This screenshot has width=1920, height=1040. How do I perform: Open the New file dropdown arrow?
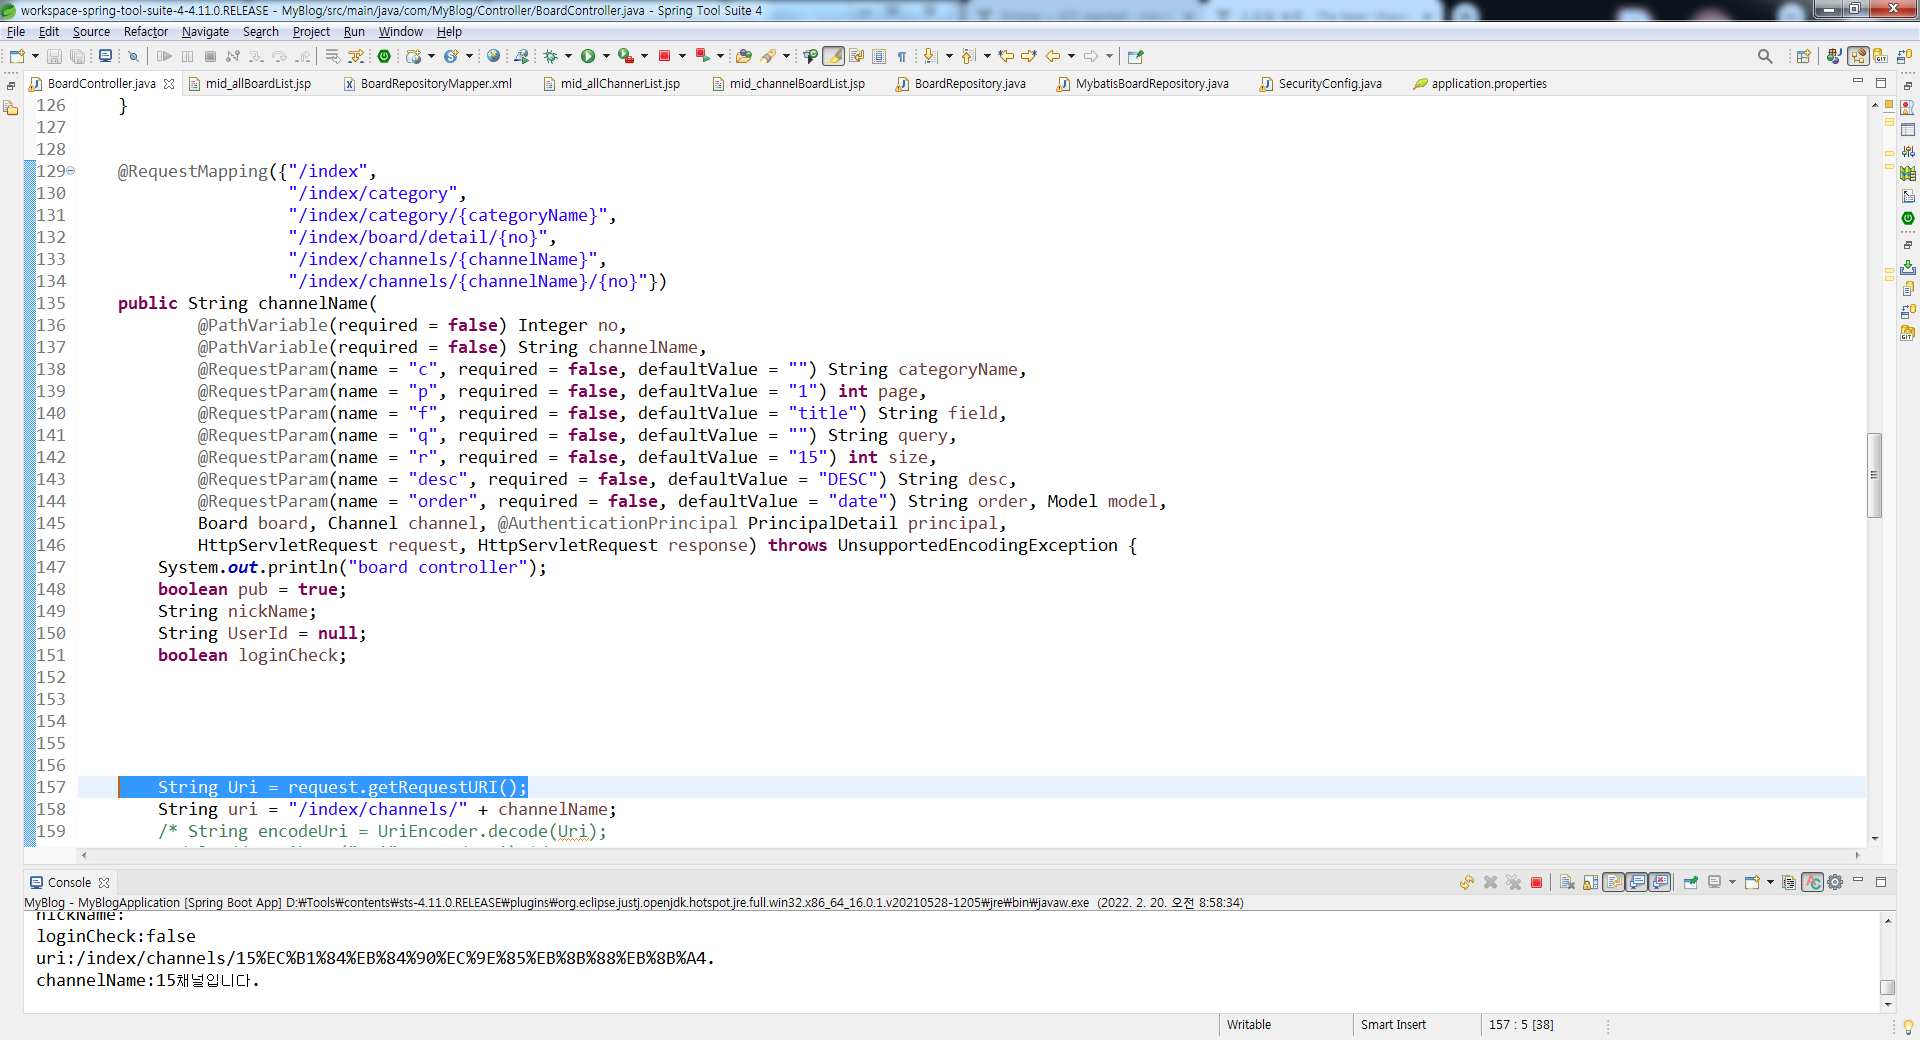[35, 56]
